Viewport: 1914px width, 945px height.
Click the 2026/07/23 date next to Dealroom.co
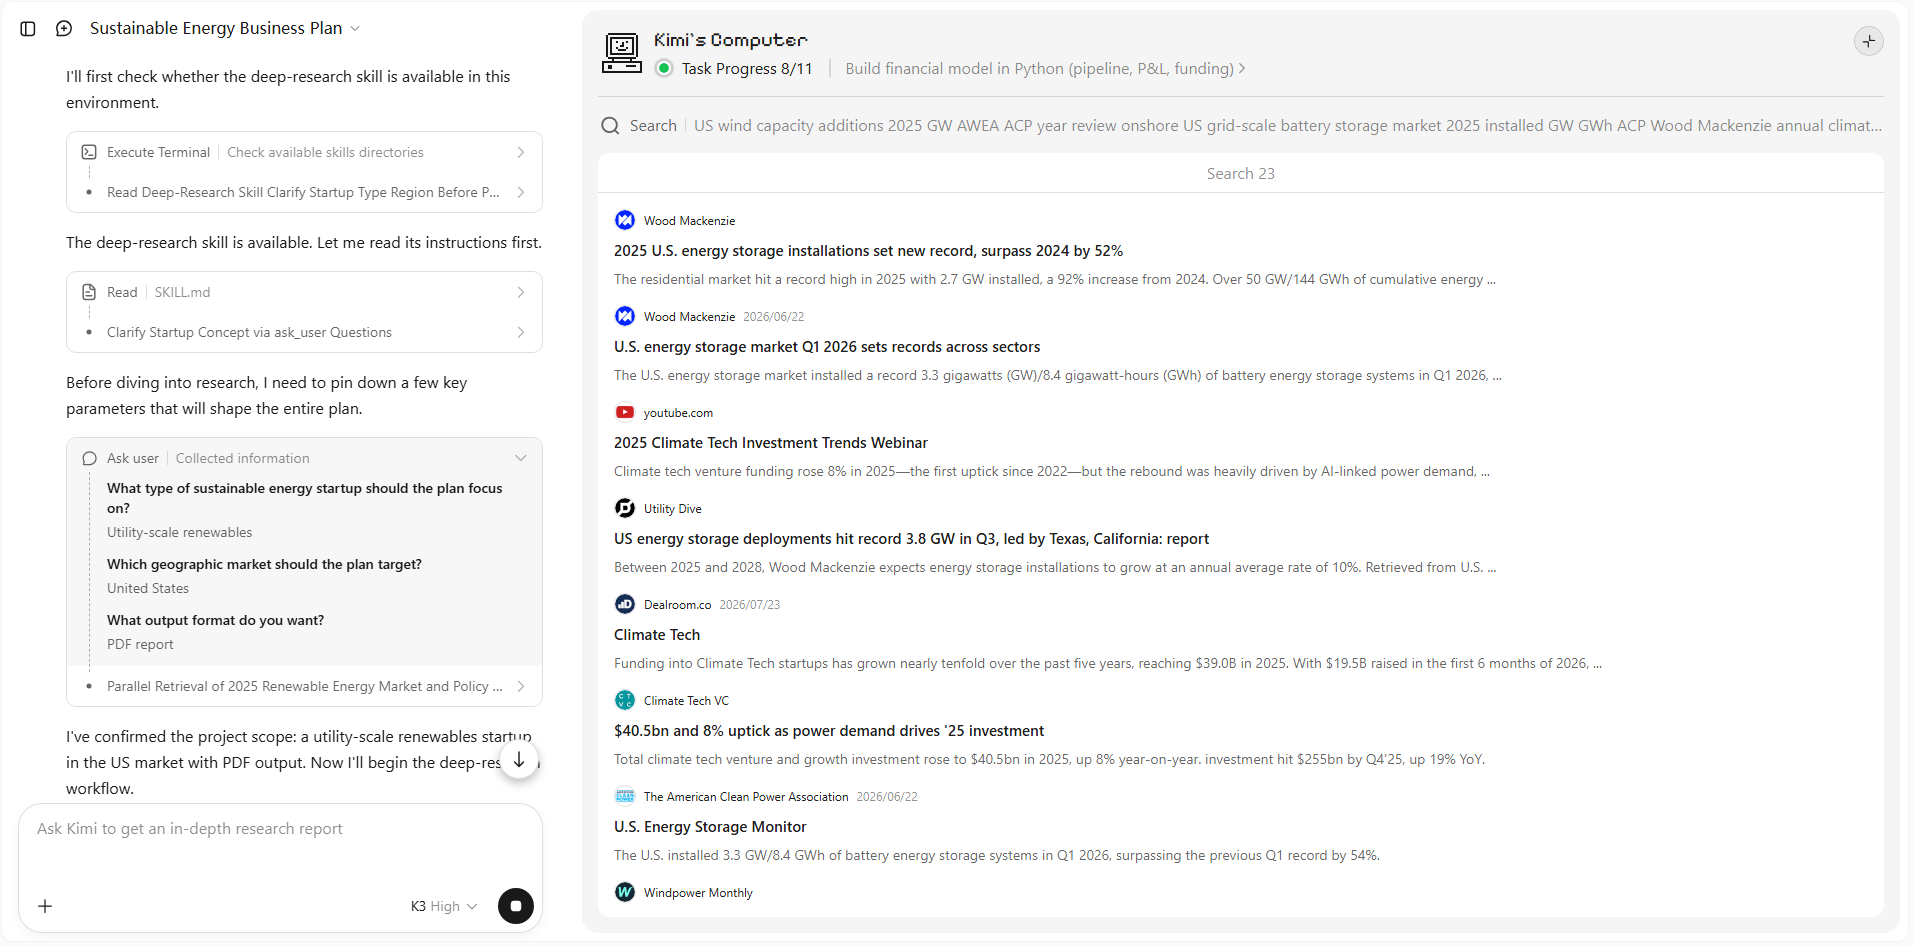point(750,605)
